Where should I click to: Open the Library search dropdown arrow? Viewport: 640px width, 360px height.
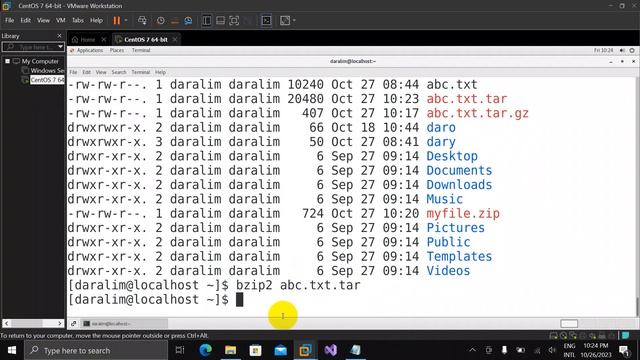coord(60,47)
